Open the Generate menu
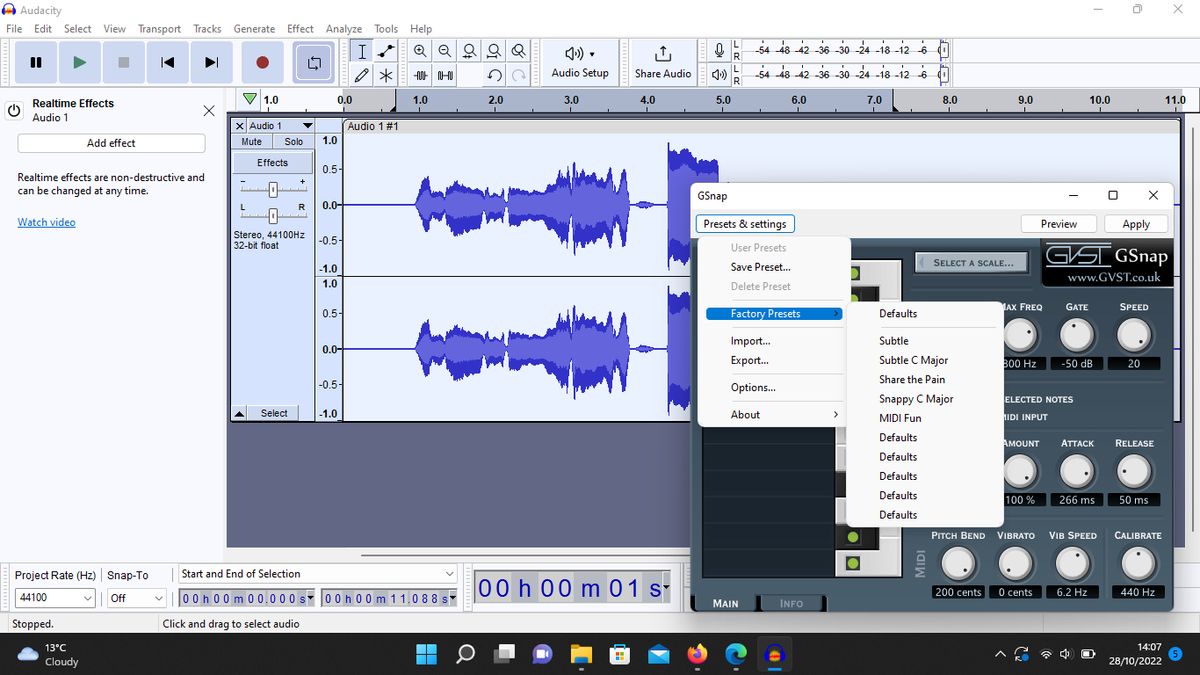The width and height of the screenshot is (1200, 675). coord(254,28)
